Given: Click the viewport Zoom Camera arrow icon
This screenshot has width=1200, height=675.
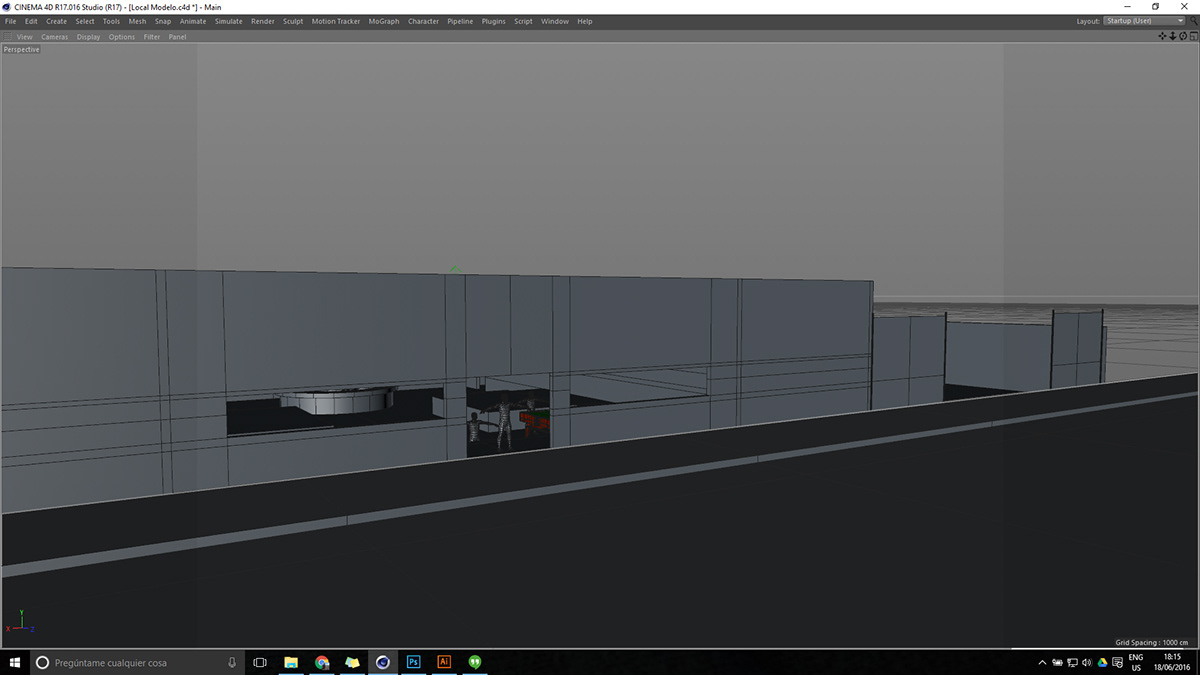Looking at the screenshot, I should (1173, 36).
